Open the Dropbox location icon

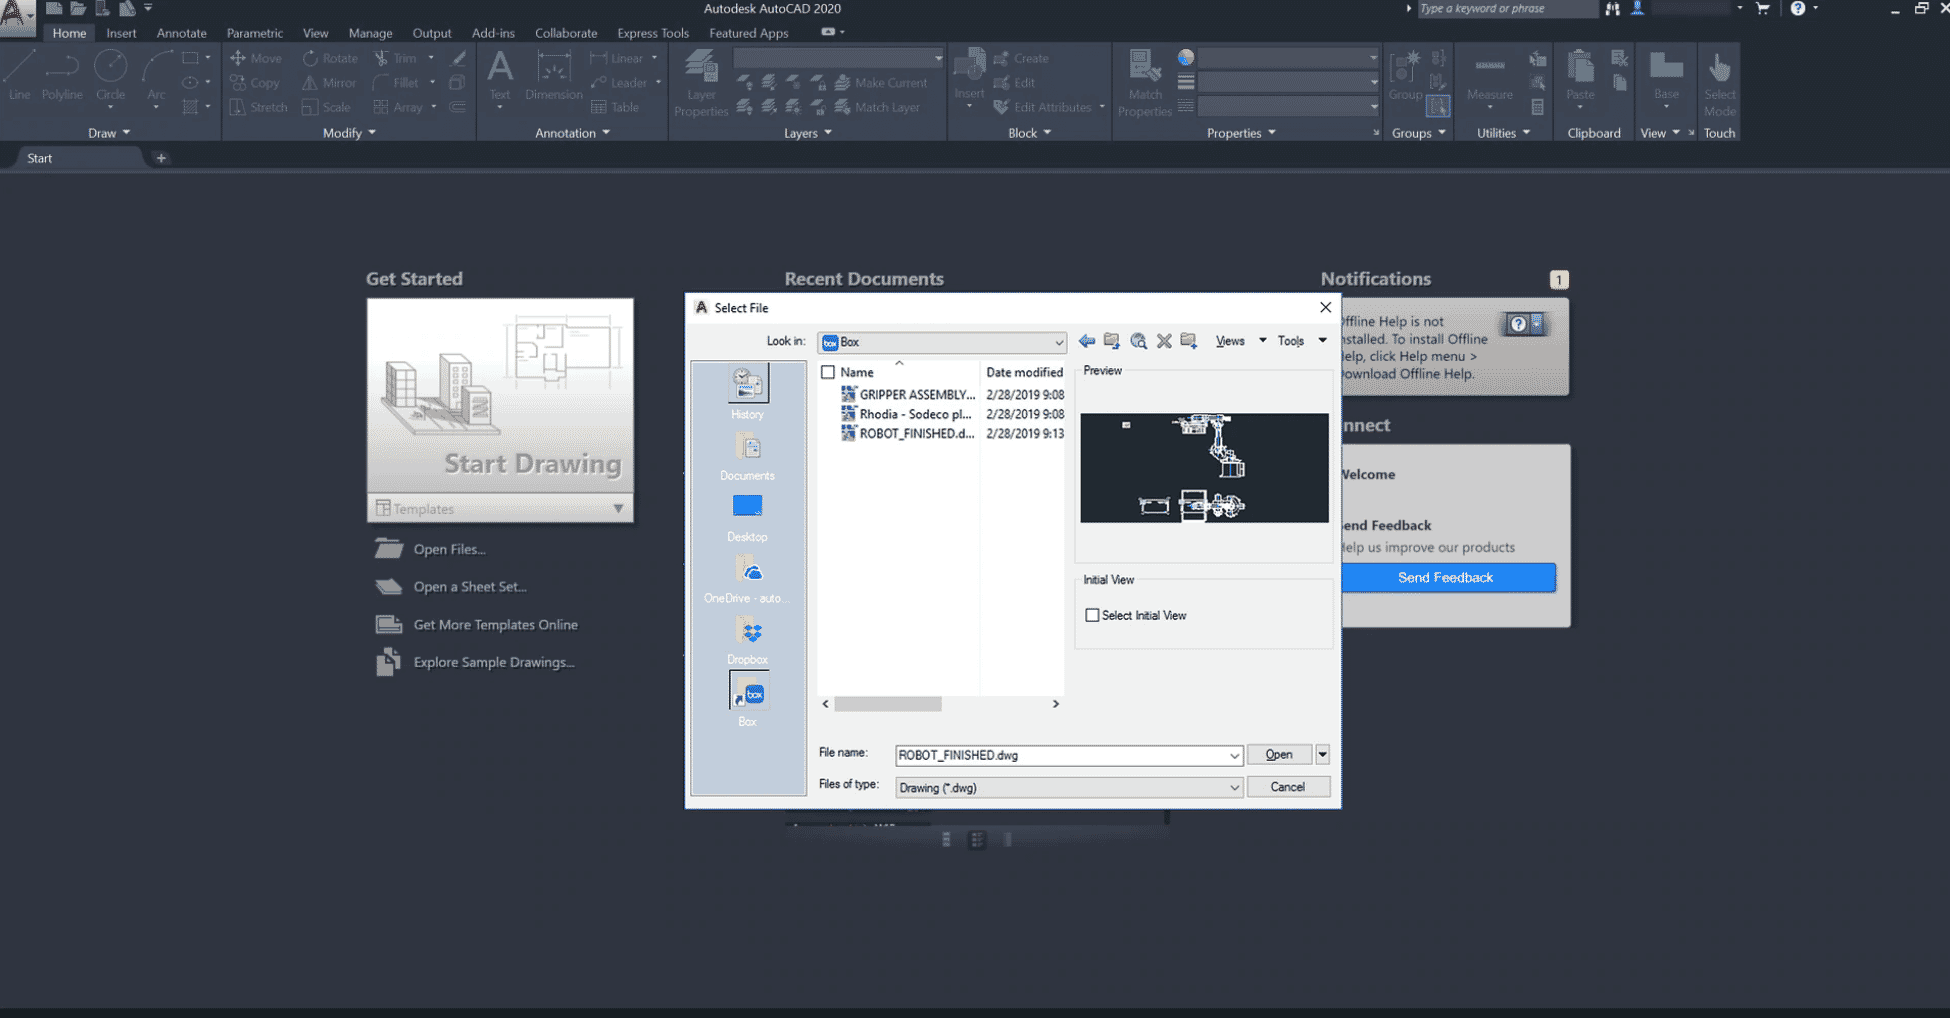748,633
